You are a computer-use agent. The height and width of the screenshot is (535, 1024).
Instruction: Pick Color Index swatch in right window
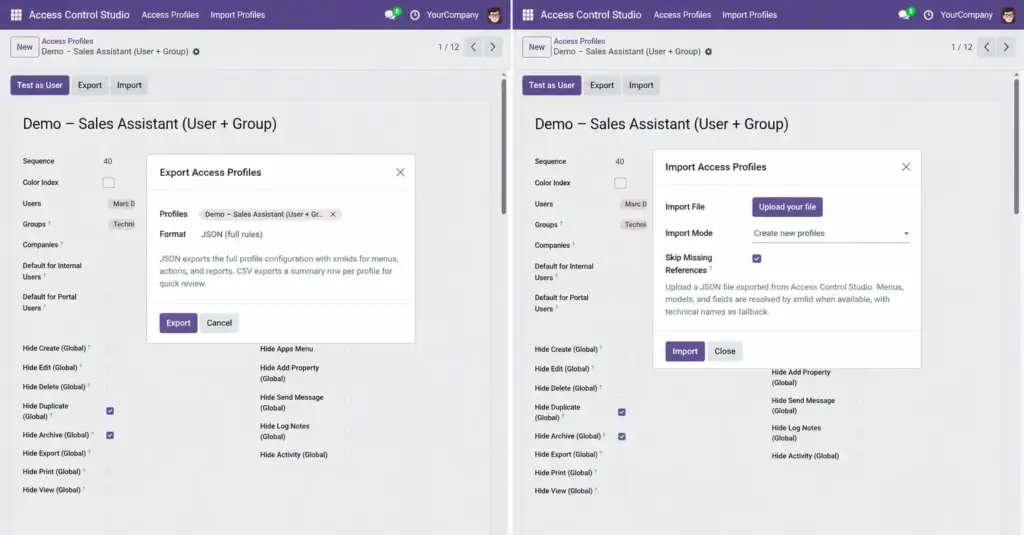pyautogui.click(x=620, y=183)
